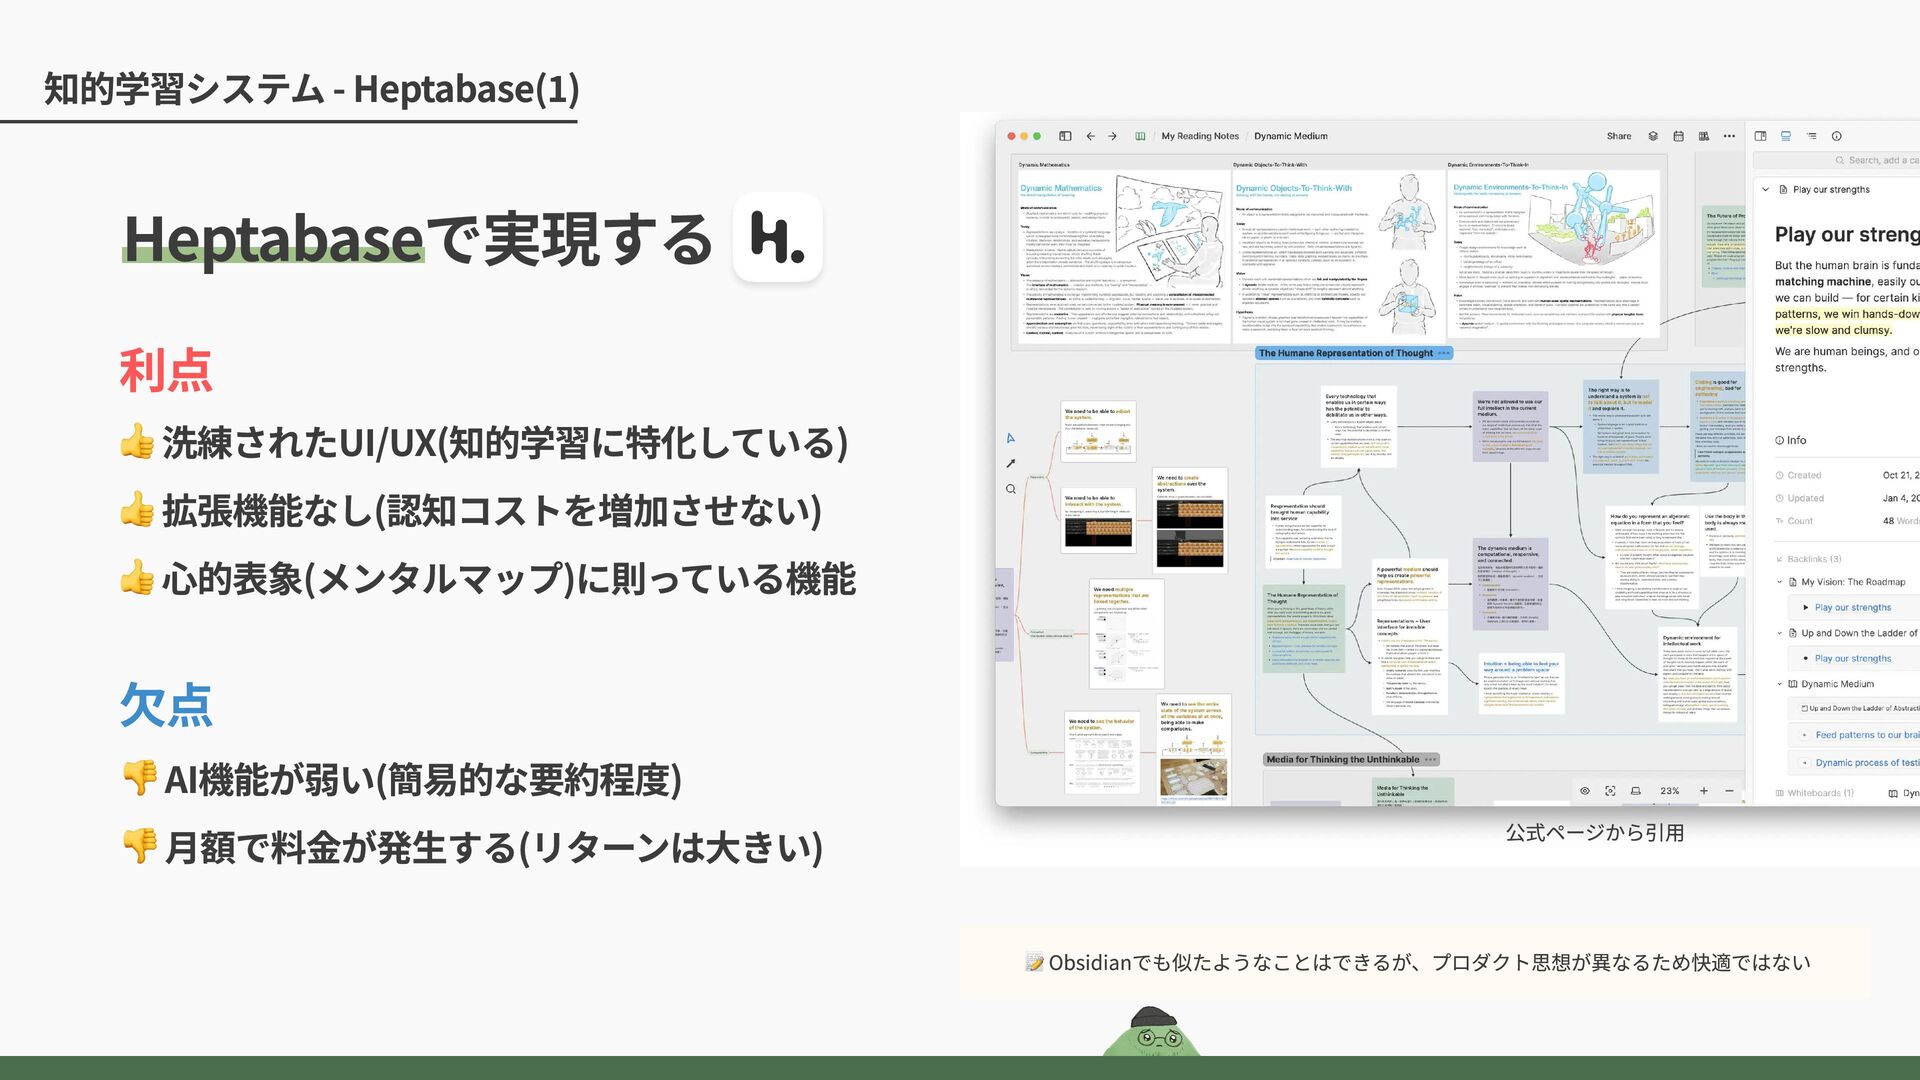The image size is (1920, 1080).
Task: Open the calendar icon in toolbar
Action: click(x=1678, y=136)
